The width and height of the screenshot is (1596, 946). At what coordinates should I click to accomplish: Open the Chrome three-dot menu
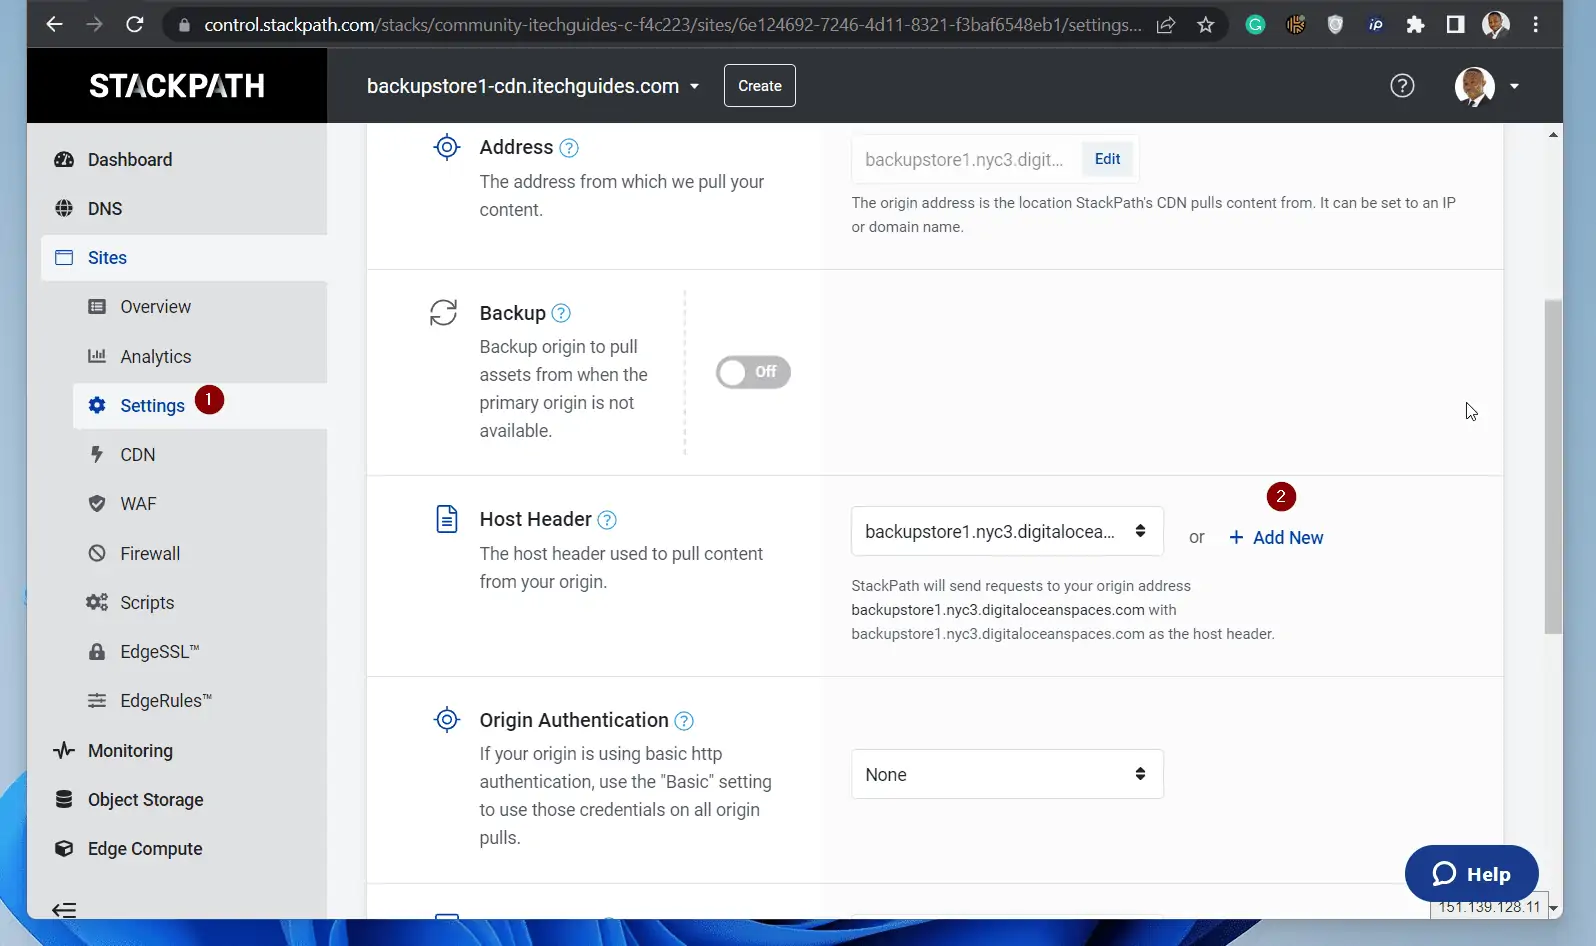coord(1536,25)
